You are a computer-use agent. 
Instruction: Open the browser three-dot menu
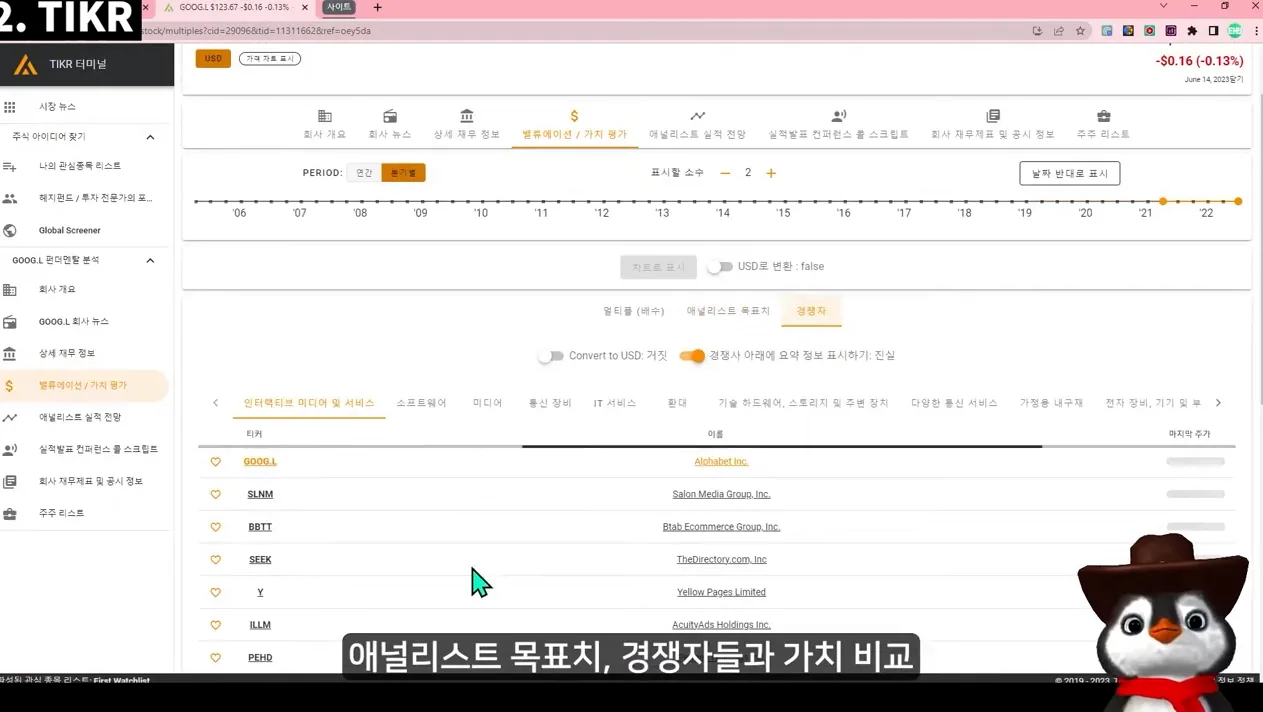click(x=1256, y=31)
